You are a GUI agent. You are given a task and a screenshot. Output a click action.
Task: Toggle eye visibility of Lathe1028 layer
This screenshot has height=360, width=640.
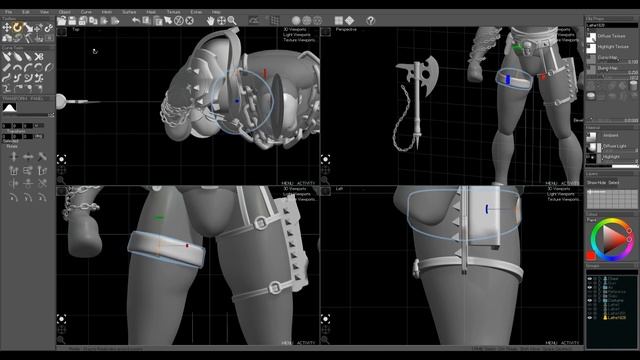(589, 318)
